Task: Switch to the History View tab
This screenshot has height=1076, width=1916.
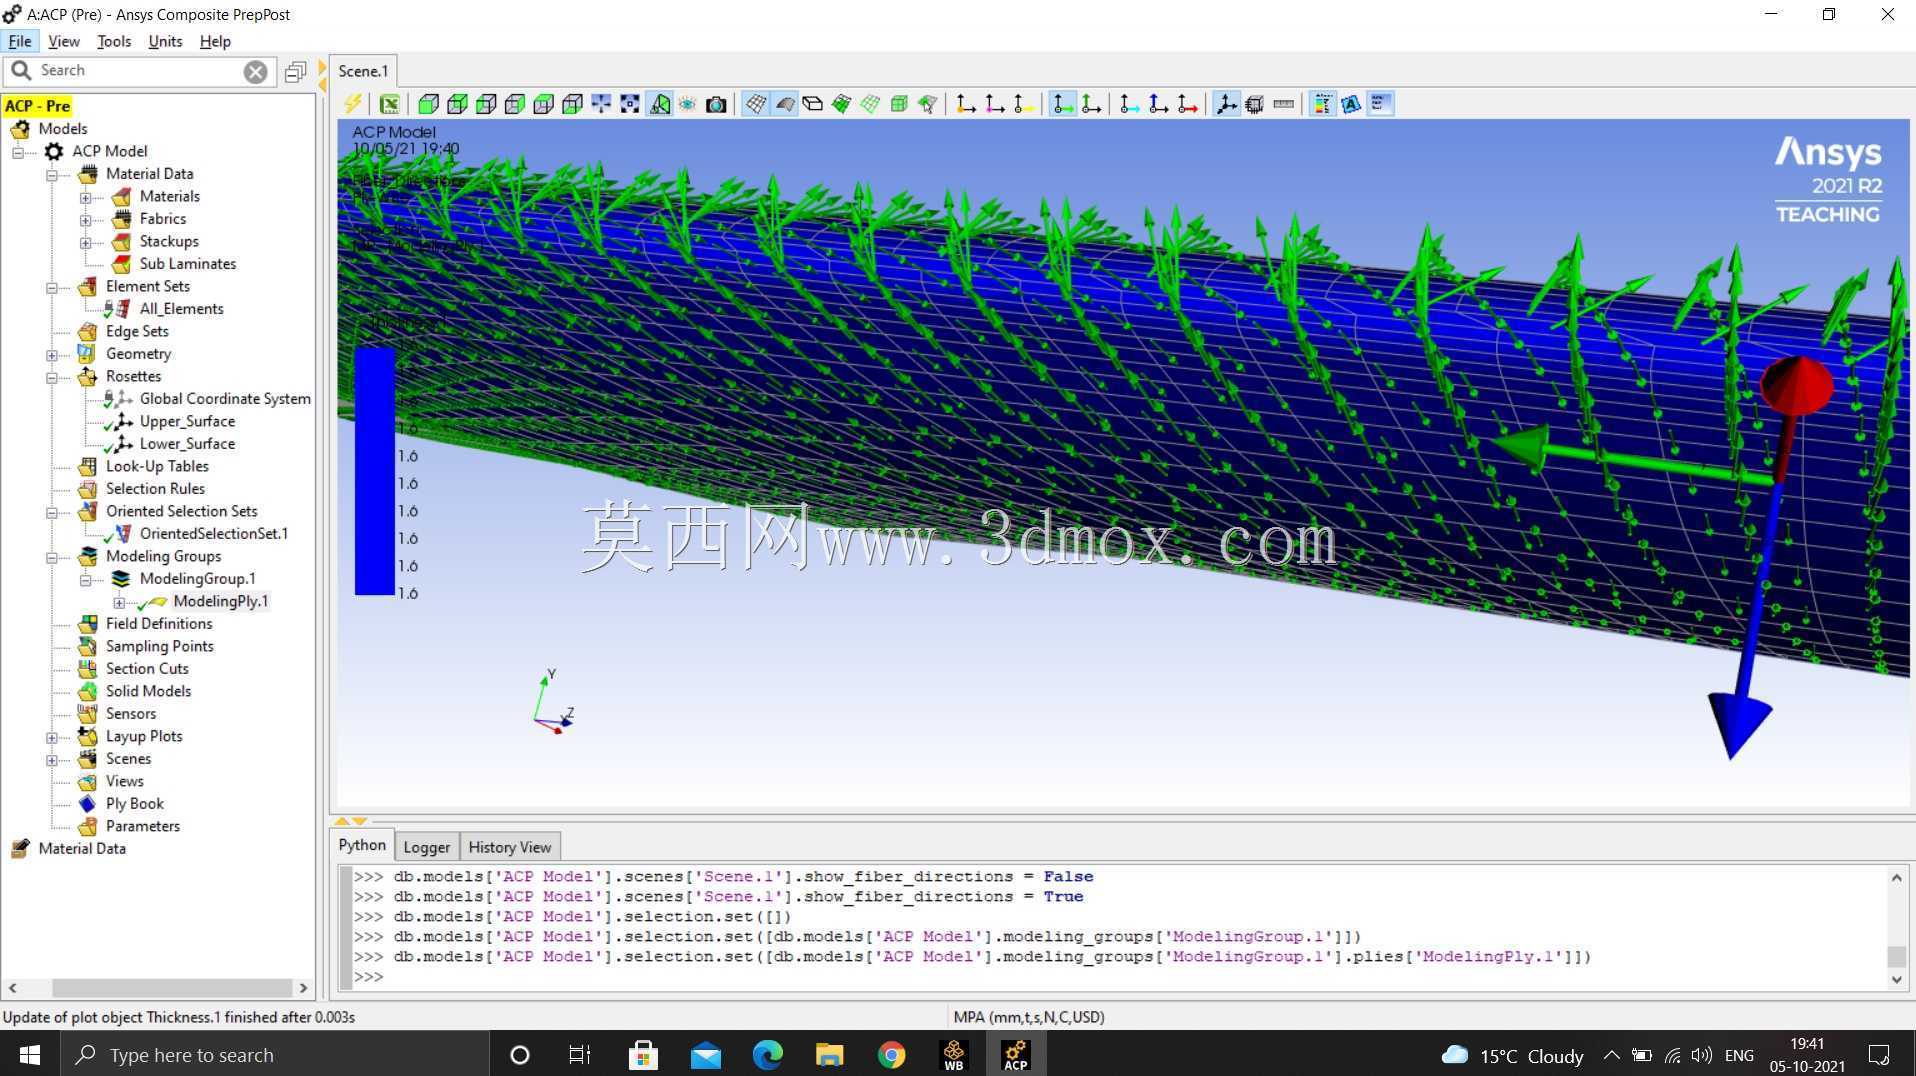Action: [509, 847]
